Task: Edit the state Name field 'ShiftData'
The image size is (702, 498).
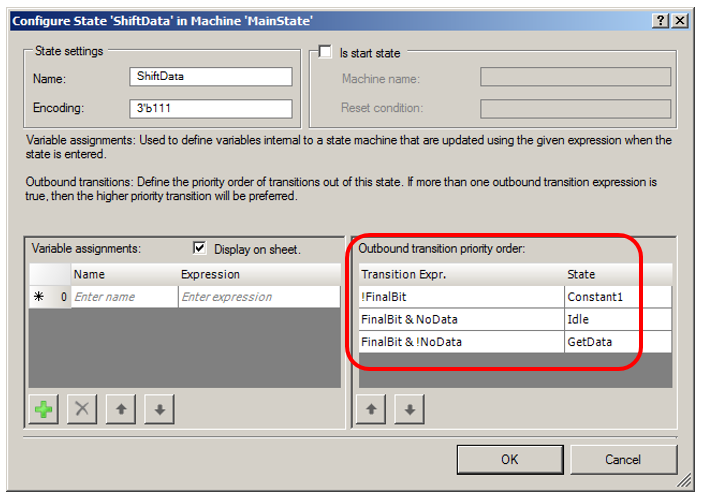Action: point(211,77)
